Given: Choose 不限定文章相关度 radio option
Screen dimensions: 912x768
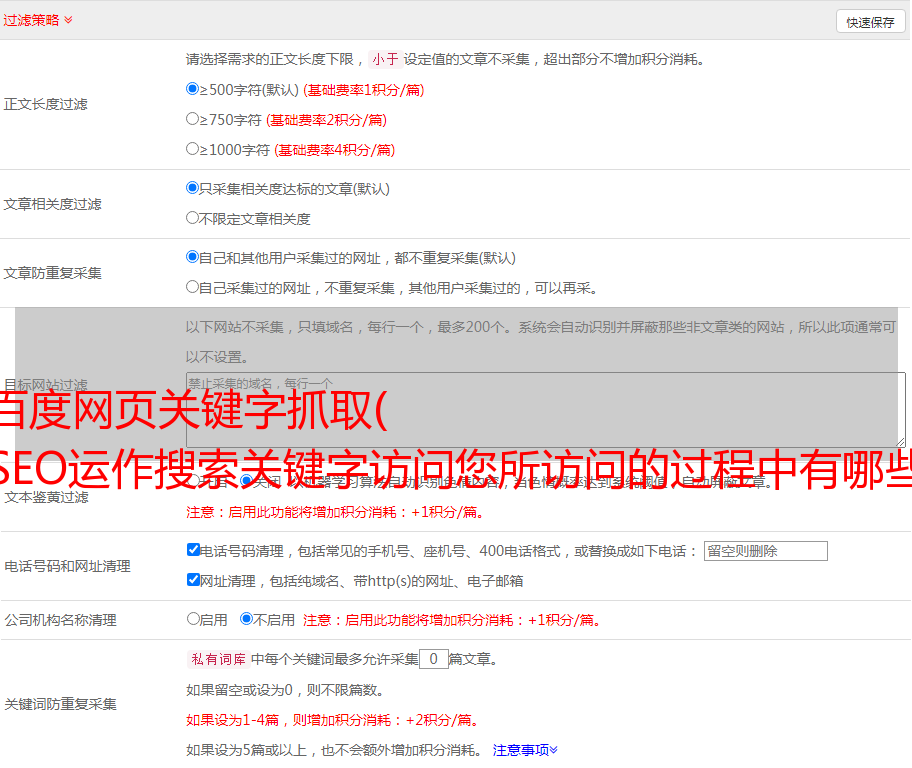Looking at the screenshot, I should coord(193,218).
